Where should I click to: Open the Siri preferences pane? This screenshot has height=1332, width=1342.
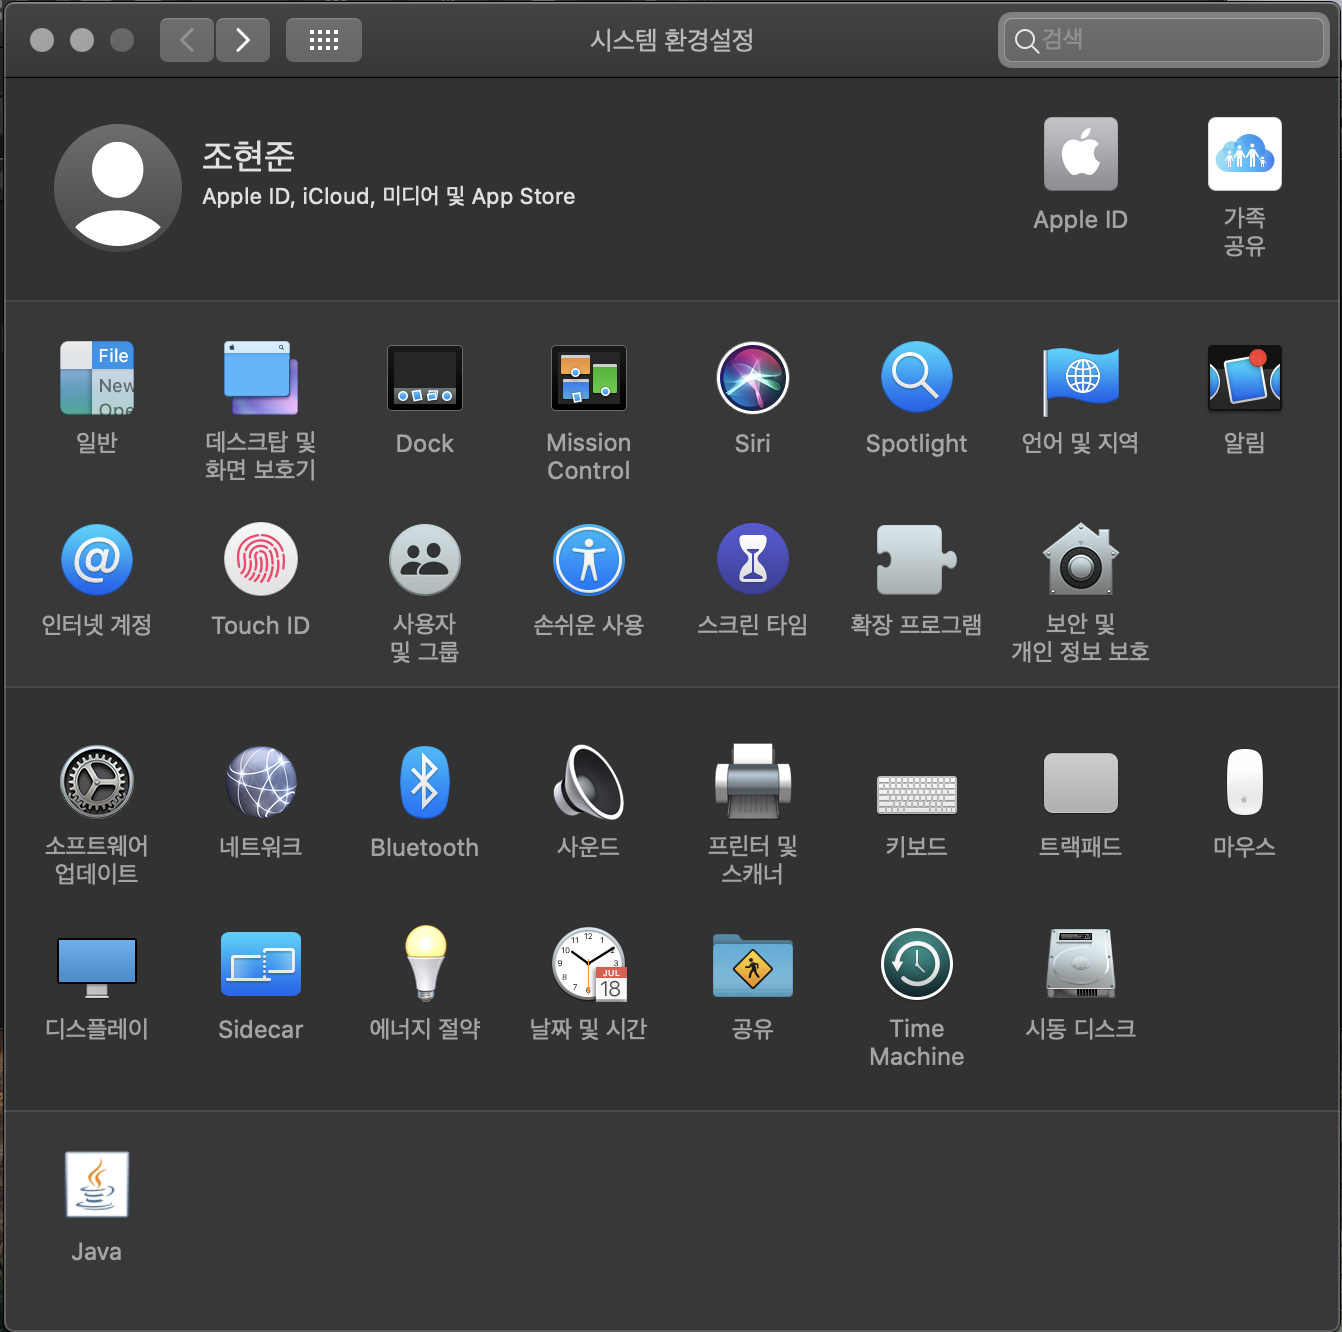pyautogui.click(x=753, y=379)
